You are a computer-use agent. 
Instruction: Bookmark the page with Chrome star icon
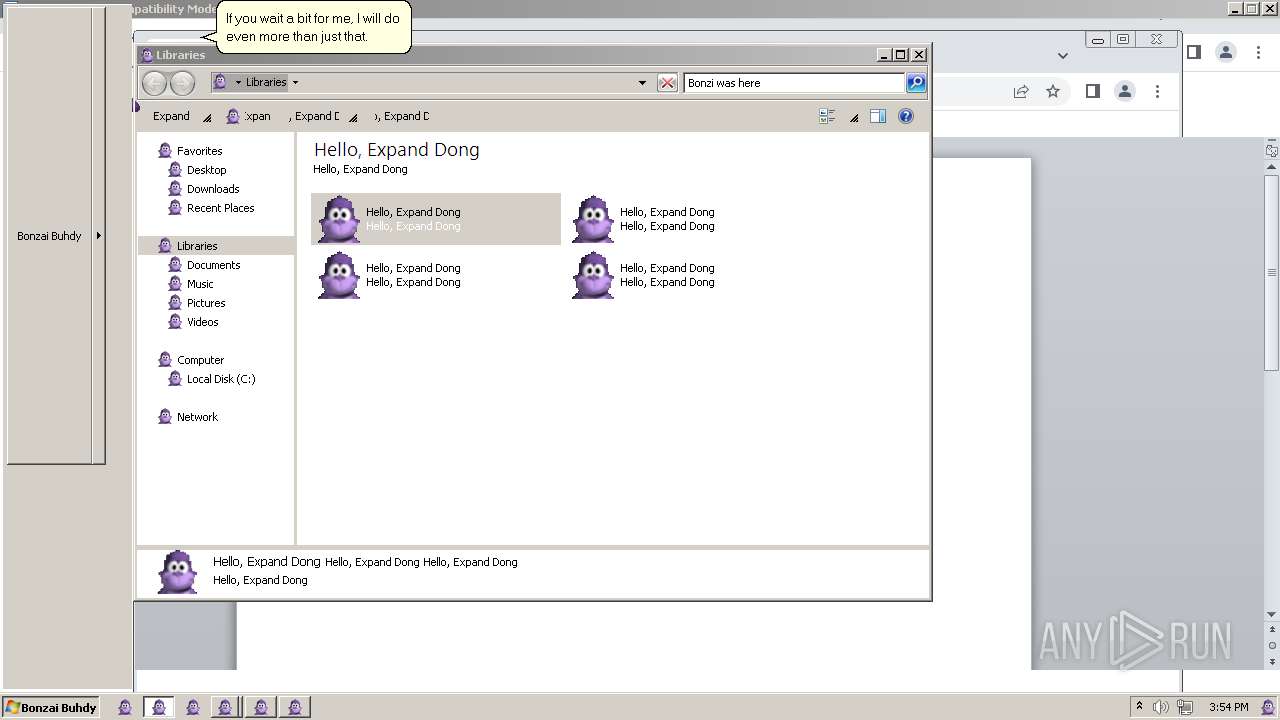[x=1053, y=91]
